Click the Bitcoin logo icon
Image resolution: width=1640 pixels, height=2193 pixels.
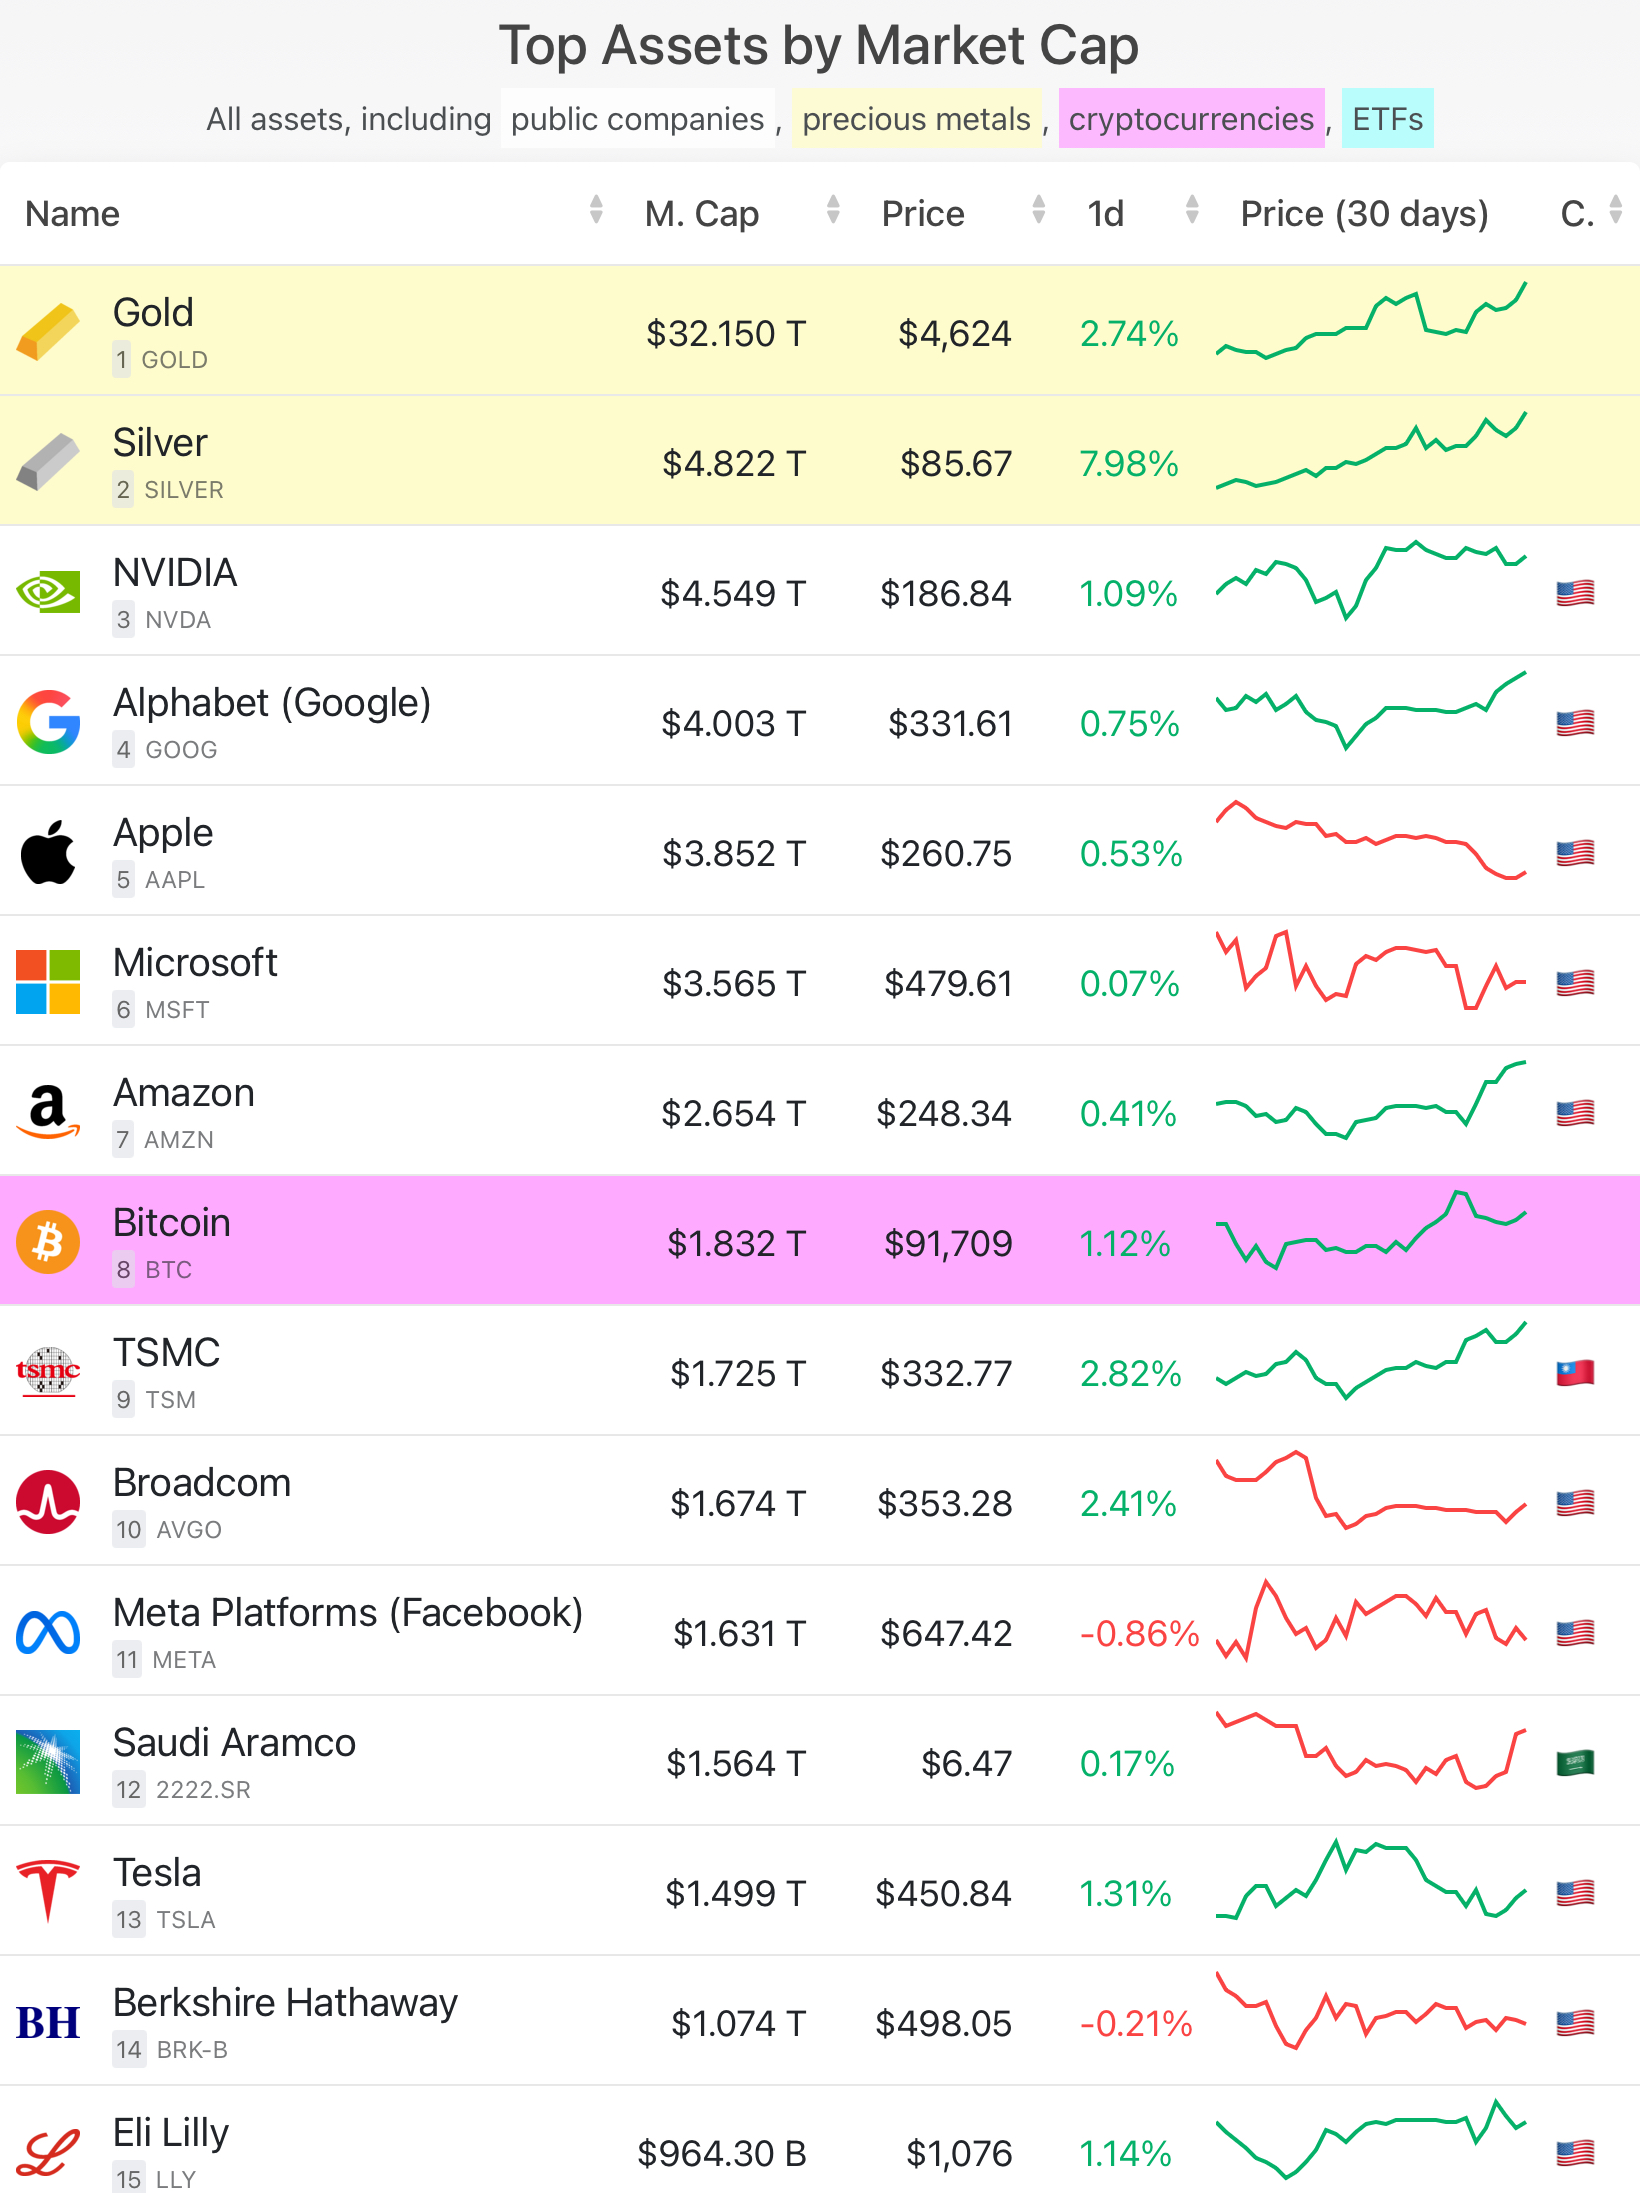pyautogui.click(x=48, y=1242)
